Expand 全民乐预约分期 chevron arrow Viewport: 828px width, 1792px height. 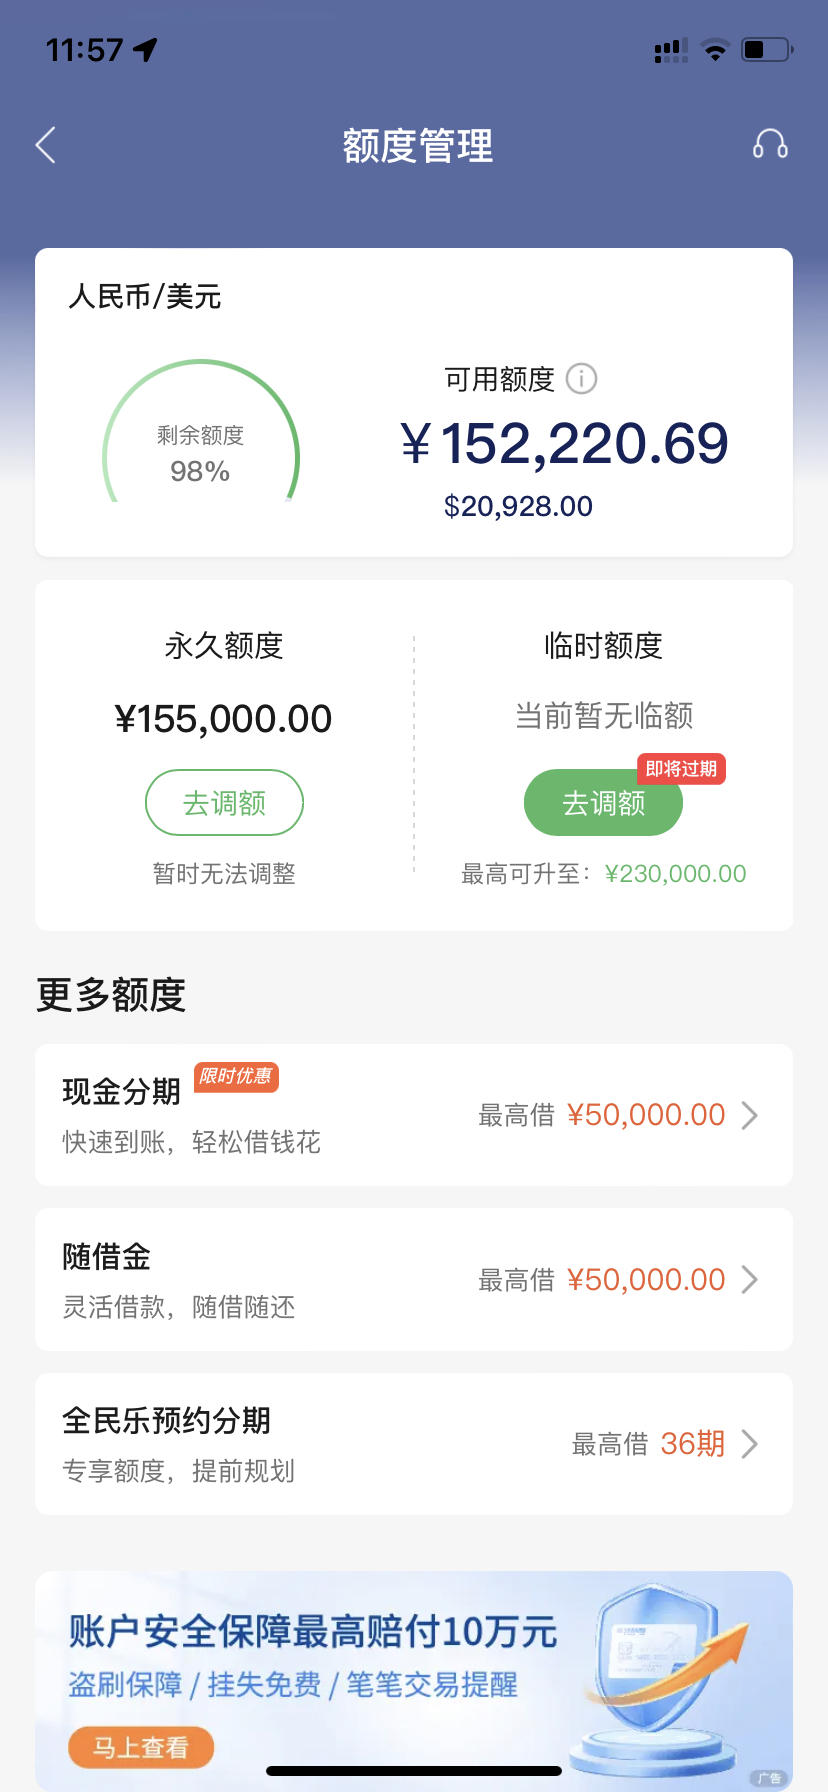pyautogui.click(x=749, y=1444)
